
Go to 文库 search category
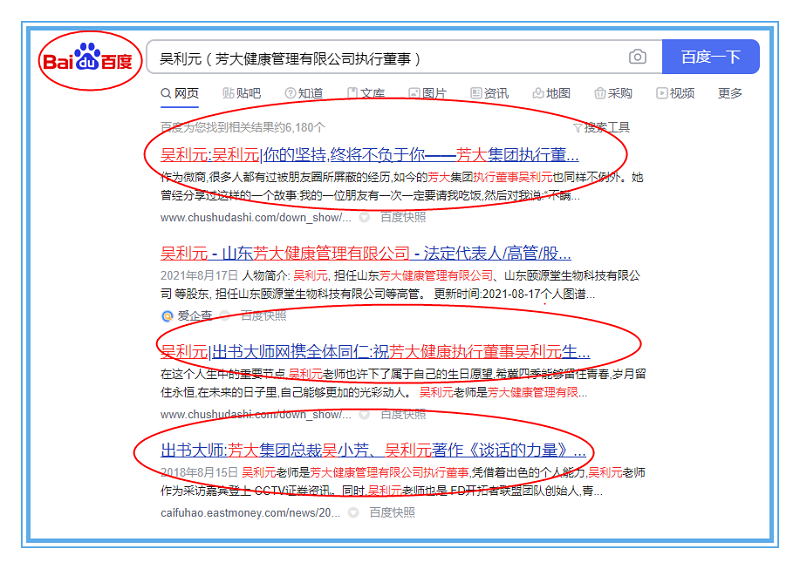pyautogui.click(x=366, y=94)
